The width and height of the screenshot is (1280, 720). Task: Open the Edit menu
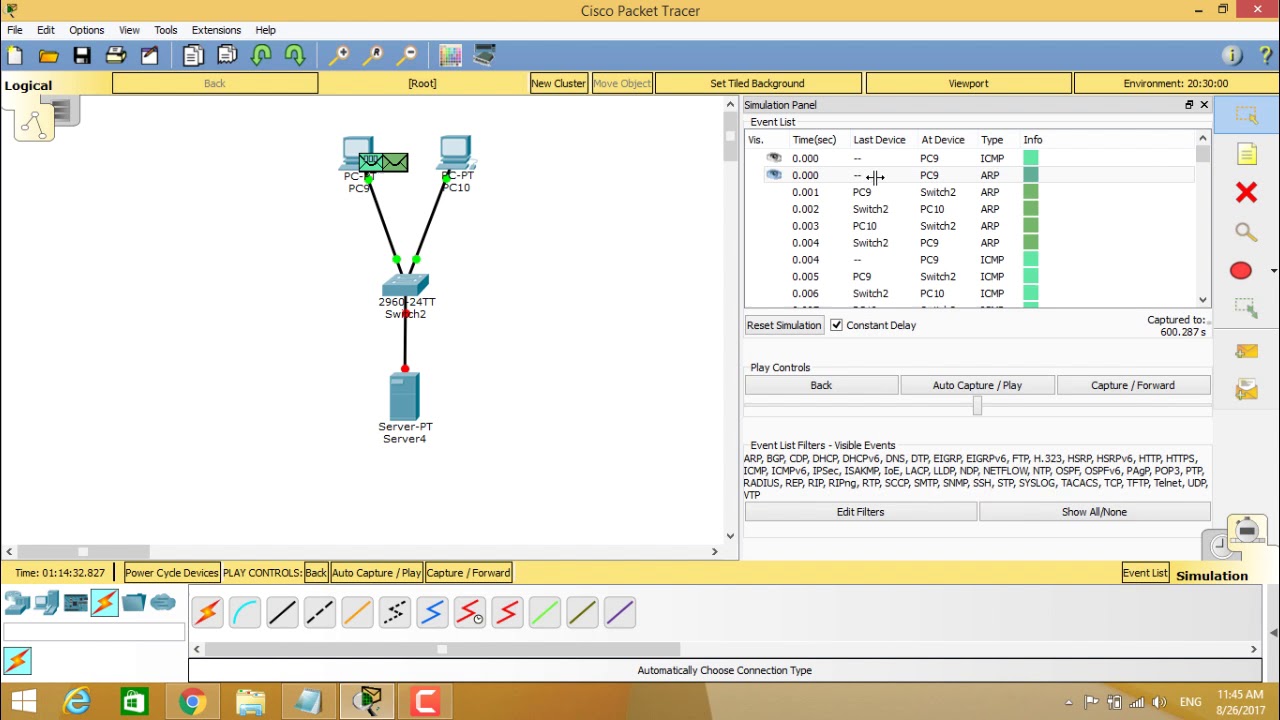click(46, 30)
